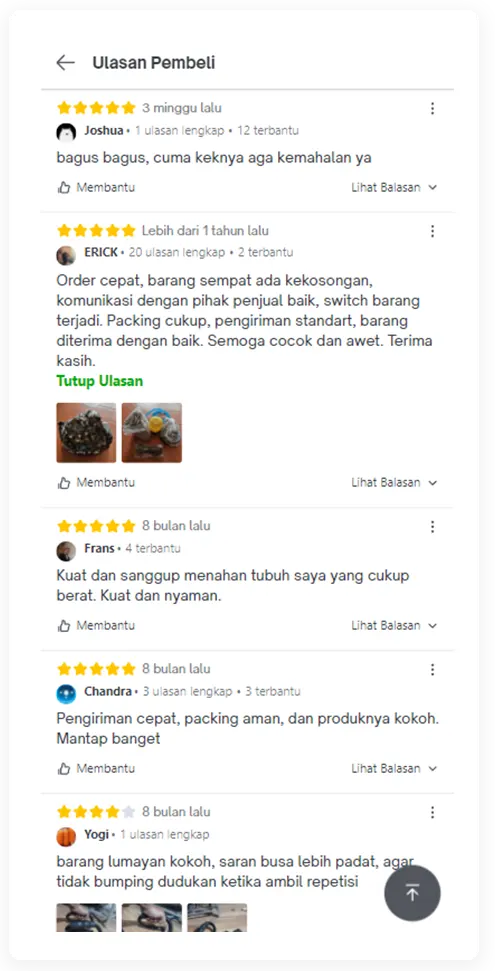Go back using the arrow icon
The image size is (495, 971).
point(65,63)
